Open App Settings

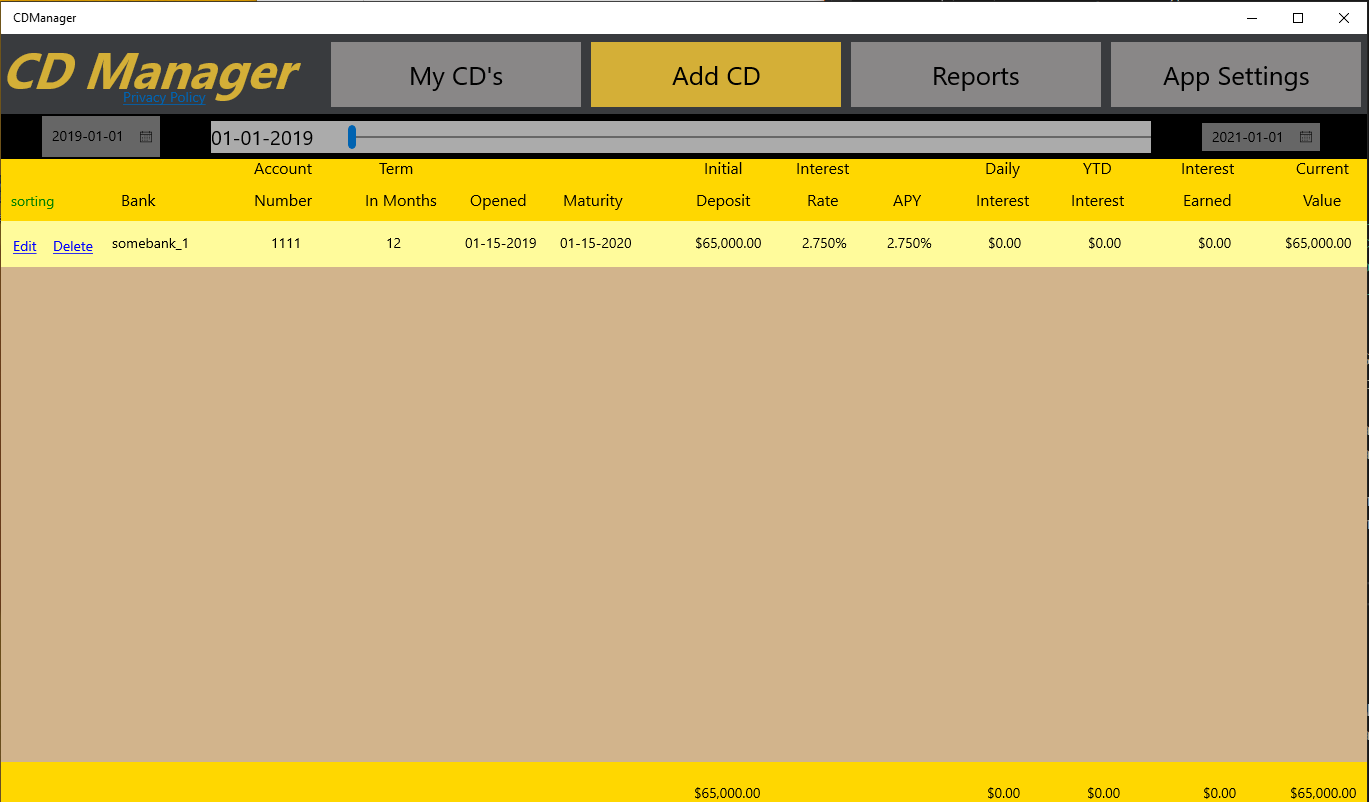[x=1235, y=74]
